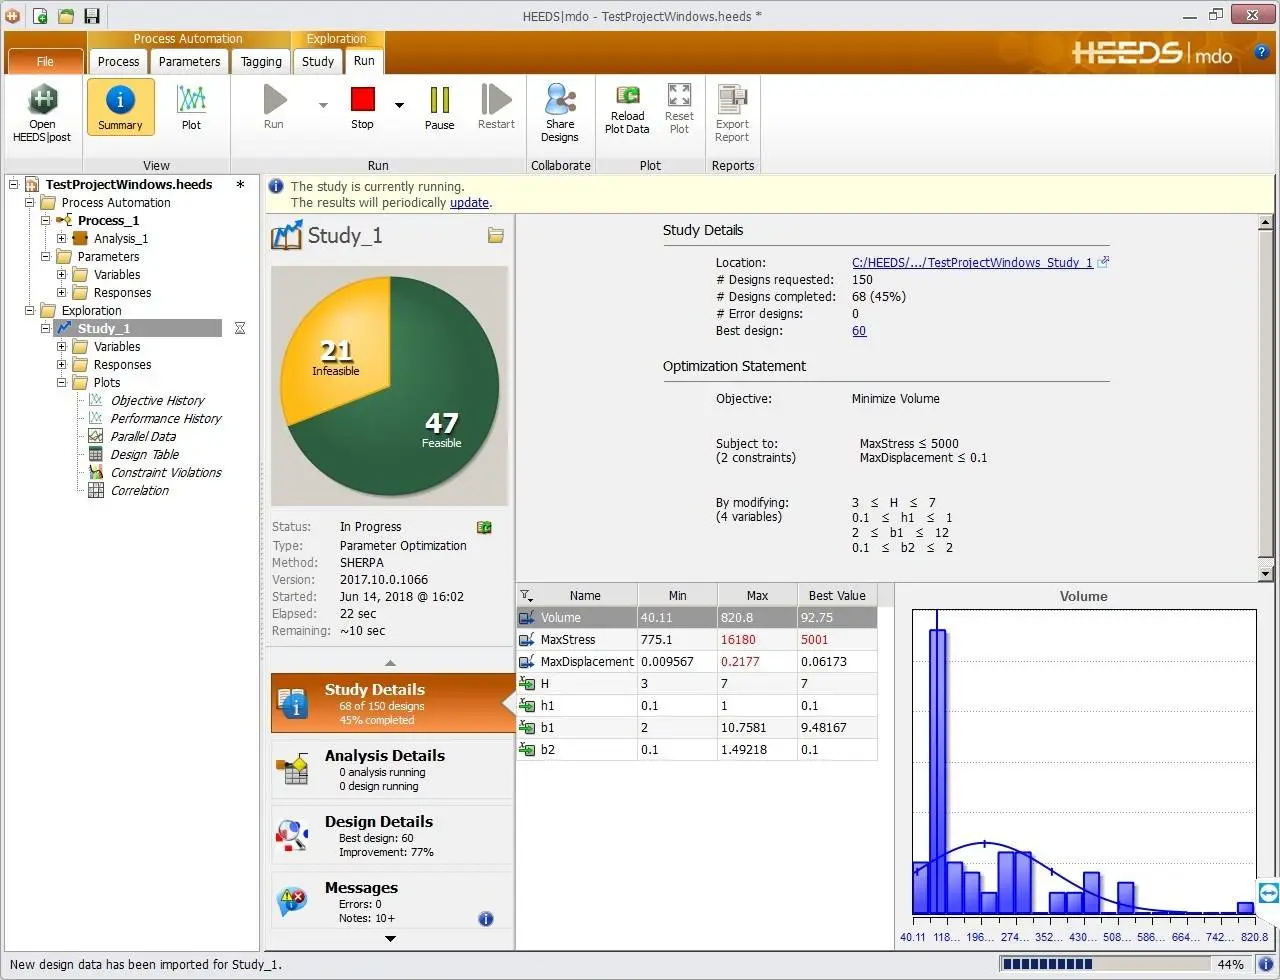The image size is (1280, 980).
Task: Select the MaxStress row
Action: point(697,640)
